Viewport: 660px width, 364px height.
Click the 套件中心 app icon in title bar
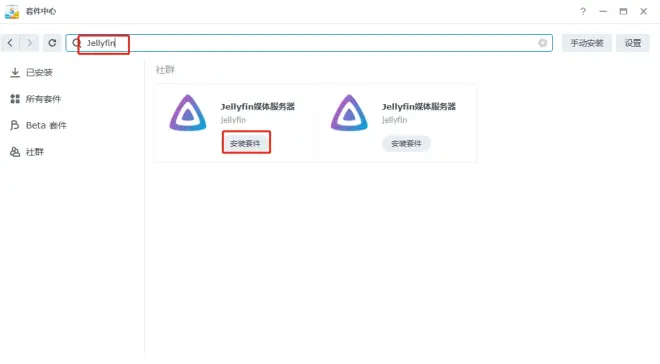tap(12, 11)
